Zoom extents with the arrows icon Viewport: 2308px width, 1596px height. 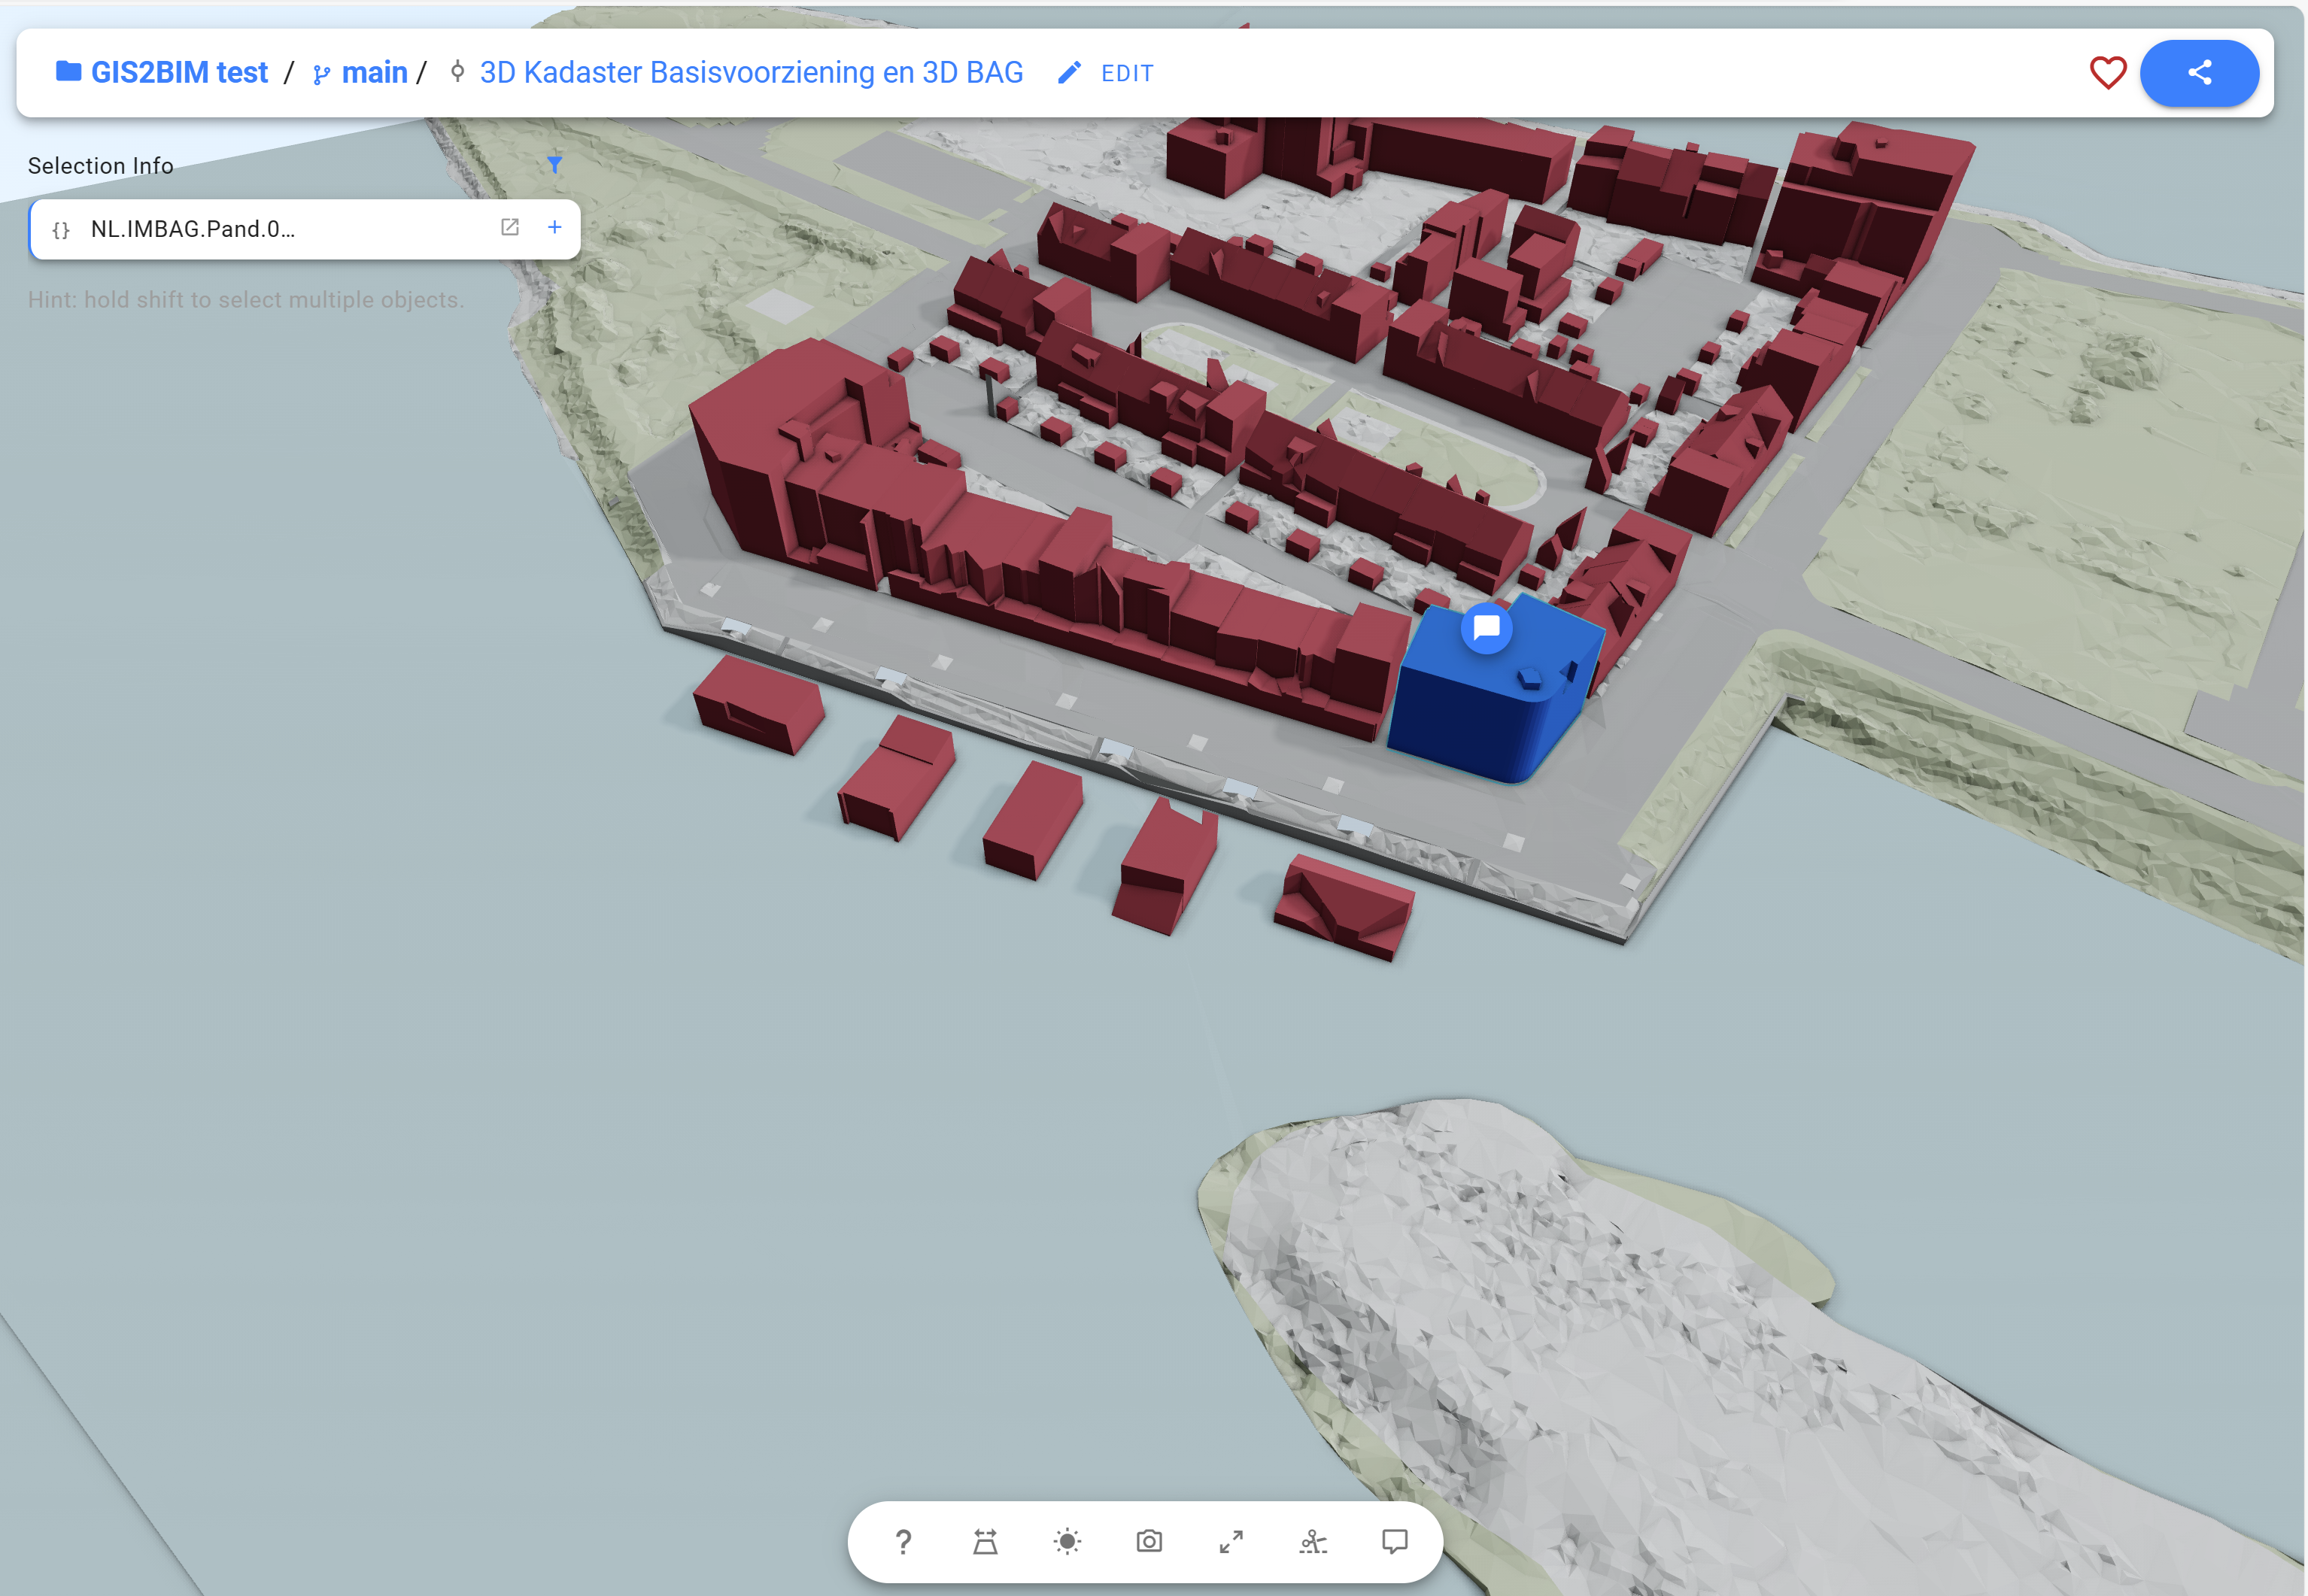(x=1231, y=1541)
